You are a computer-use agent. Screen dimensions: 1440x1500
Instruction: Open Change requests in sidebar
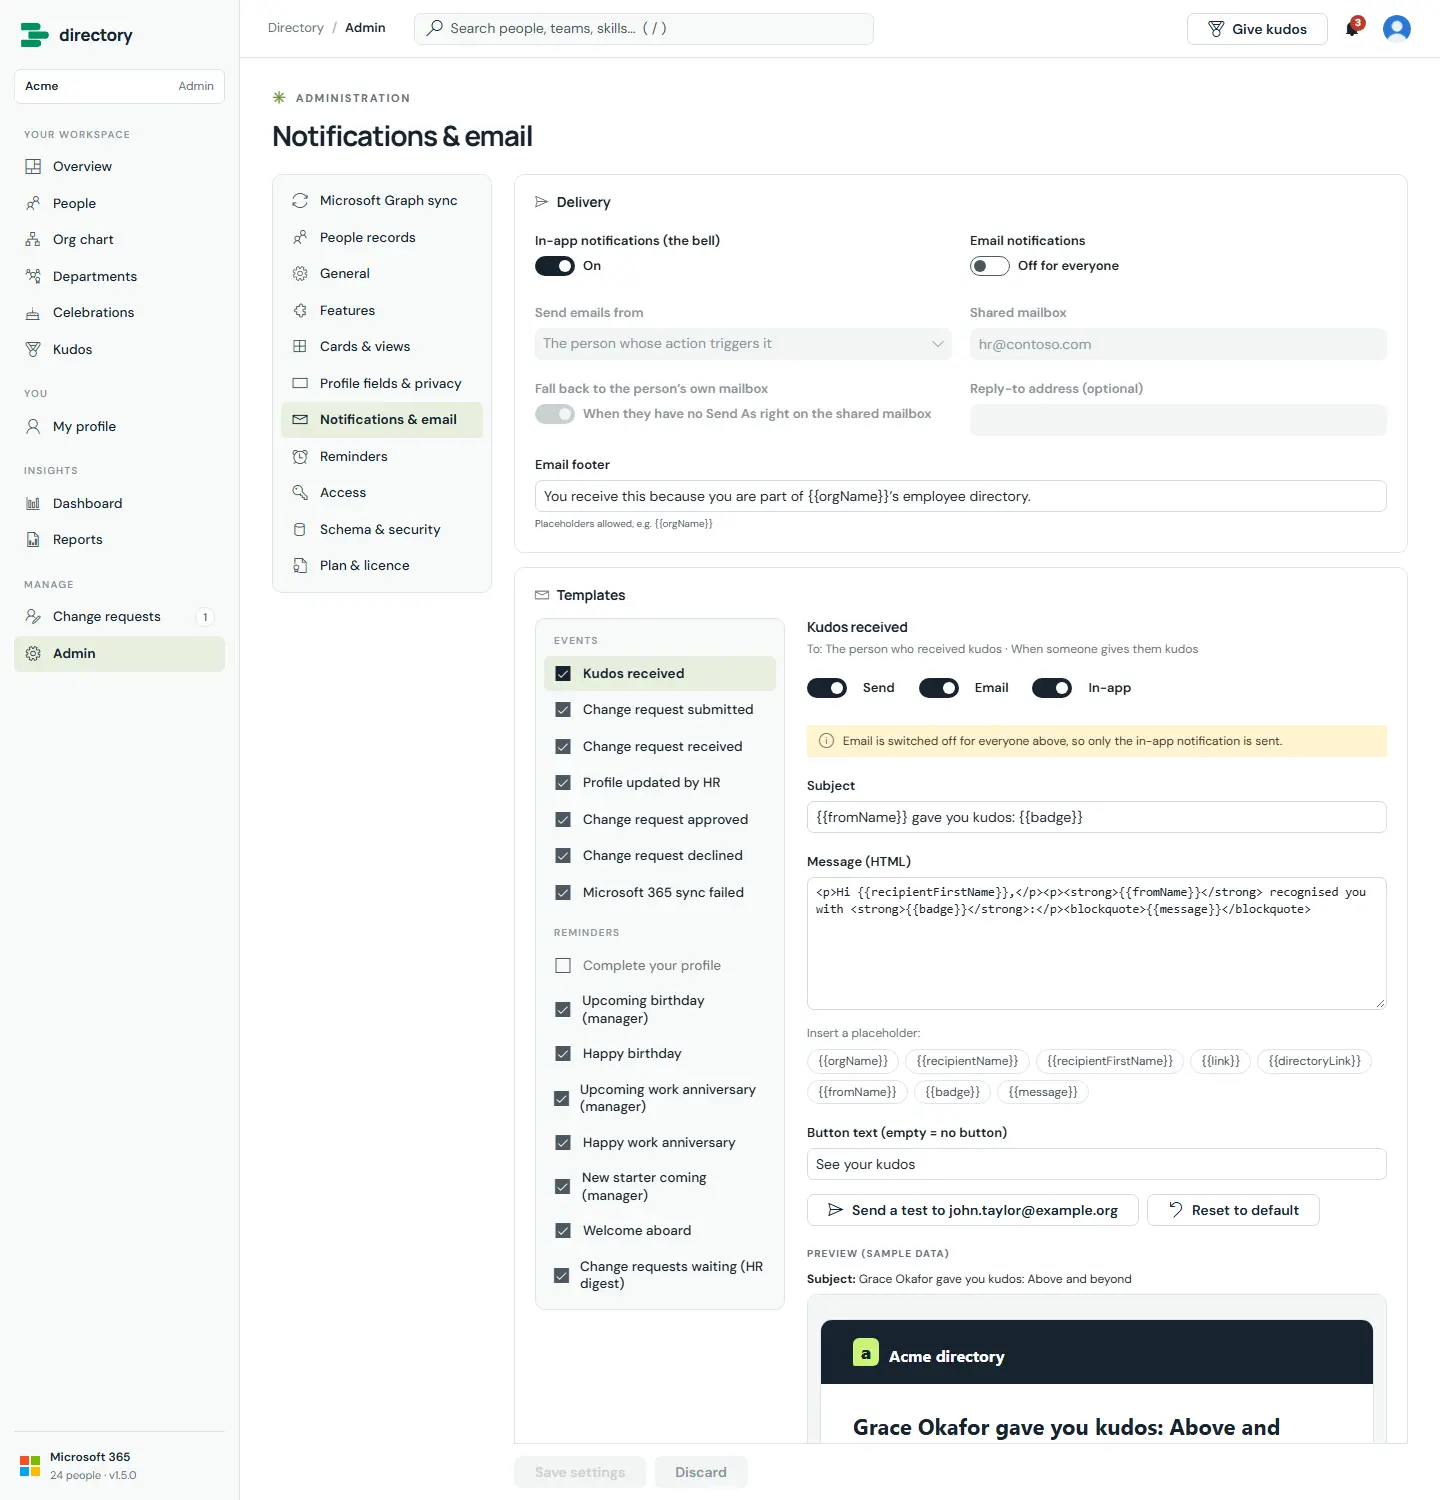click(x=120, y=617)
